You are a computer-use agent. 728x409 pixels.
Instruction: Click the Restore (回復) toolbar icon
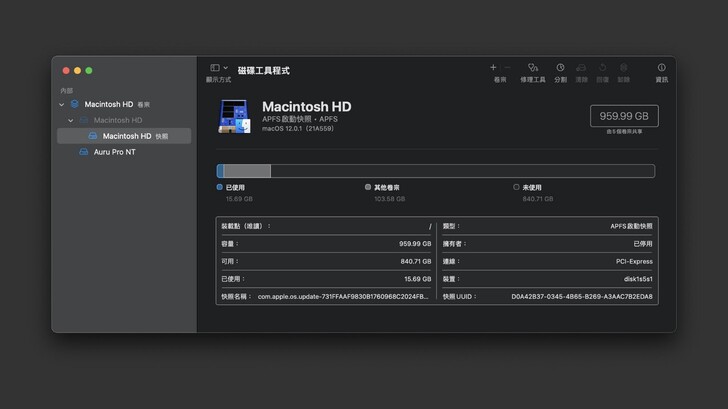coord(602,68)
